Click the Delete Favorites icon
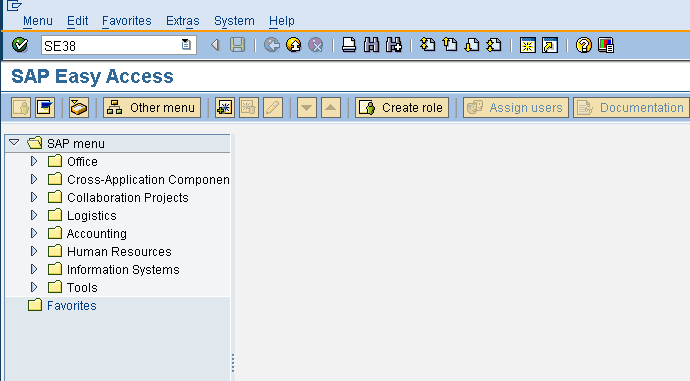The image size is (690, 381). [x=249, y=107]
